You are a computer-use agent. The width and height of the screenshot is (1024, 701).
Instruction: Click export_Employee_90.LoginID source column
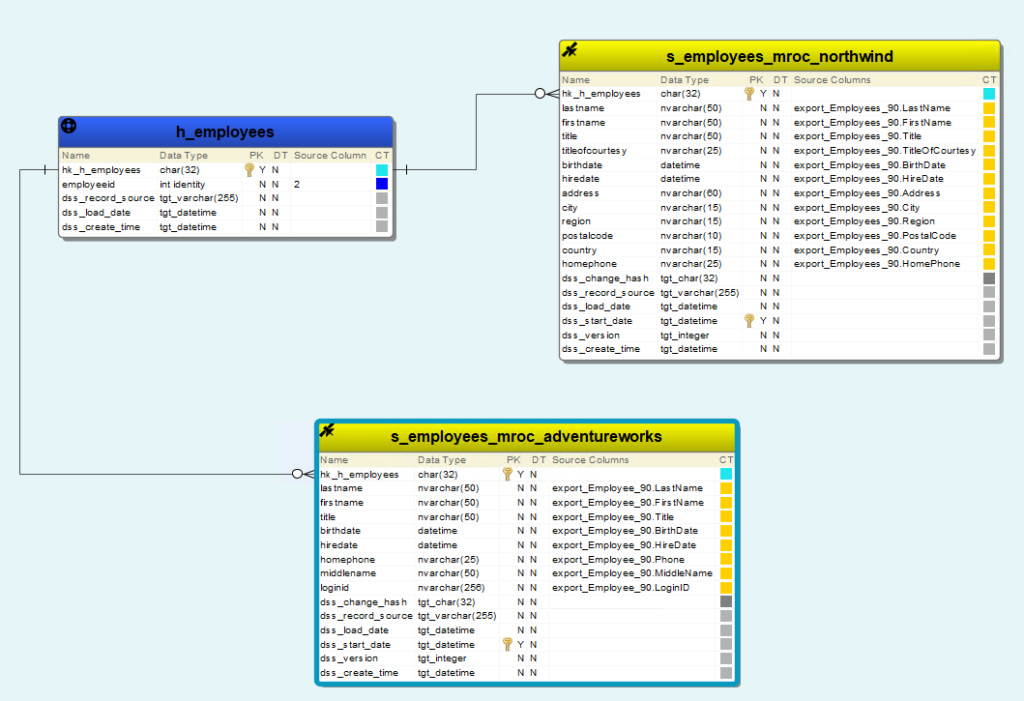(x=620, y=587)
